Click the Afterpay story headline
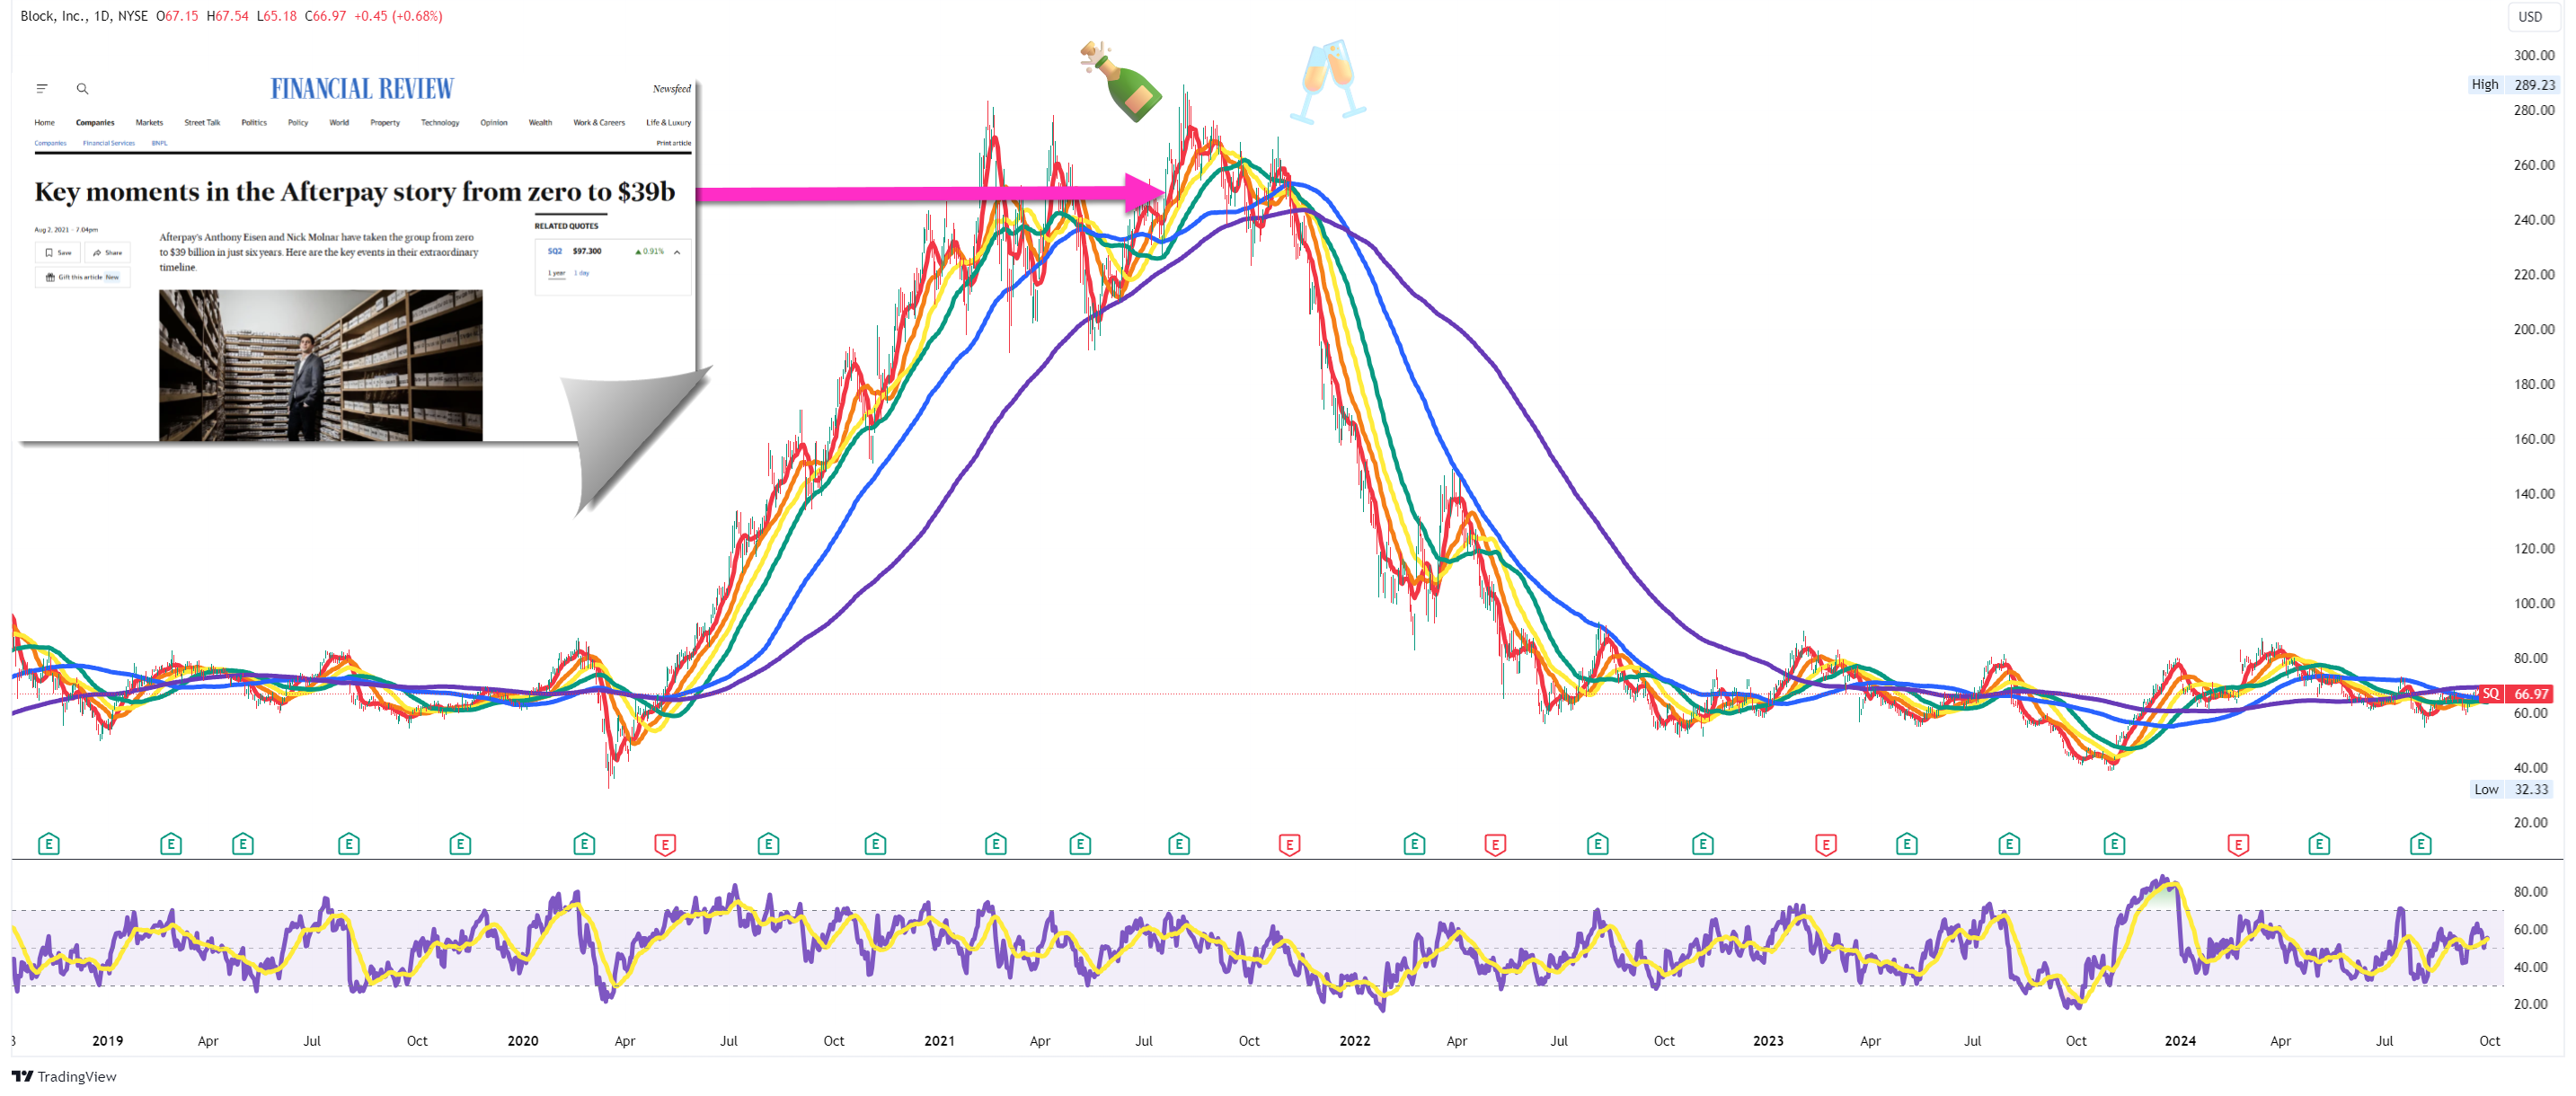2576x1096 pixels. coord(355,192)
